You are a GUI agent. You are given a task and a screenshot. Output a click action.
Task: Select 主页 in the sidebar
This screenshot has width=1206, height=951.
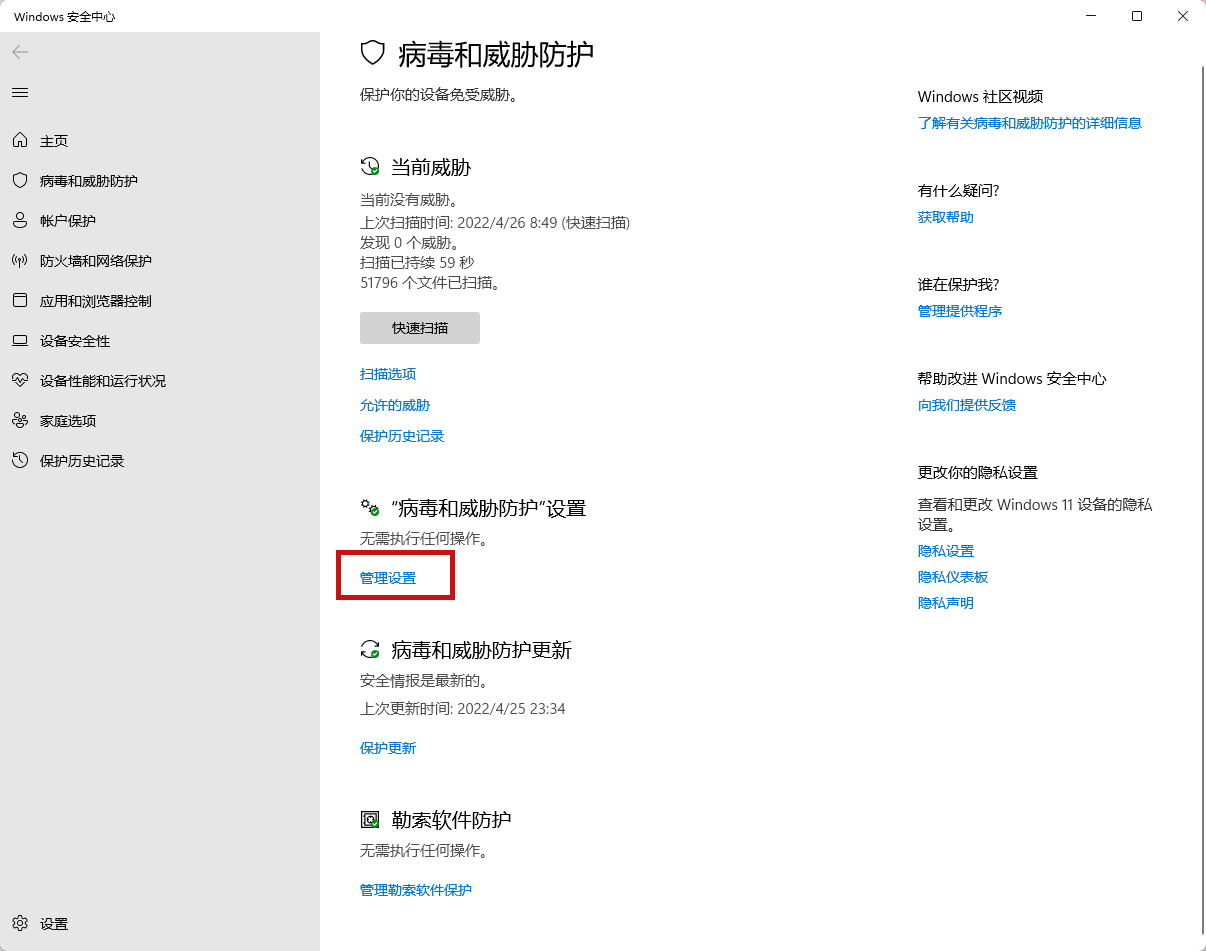pyautogui.click(x=54, y=141)
